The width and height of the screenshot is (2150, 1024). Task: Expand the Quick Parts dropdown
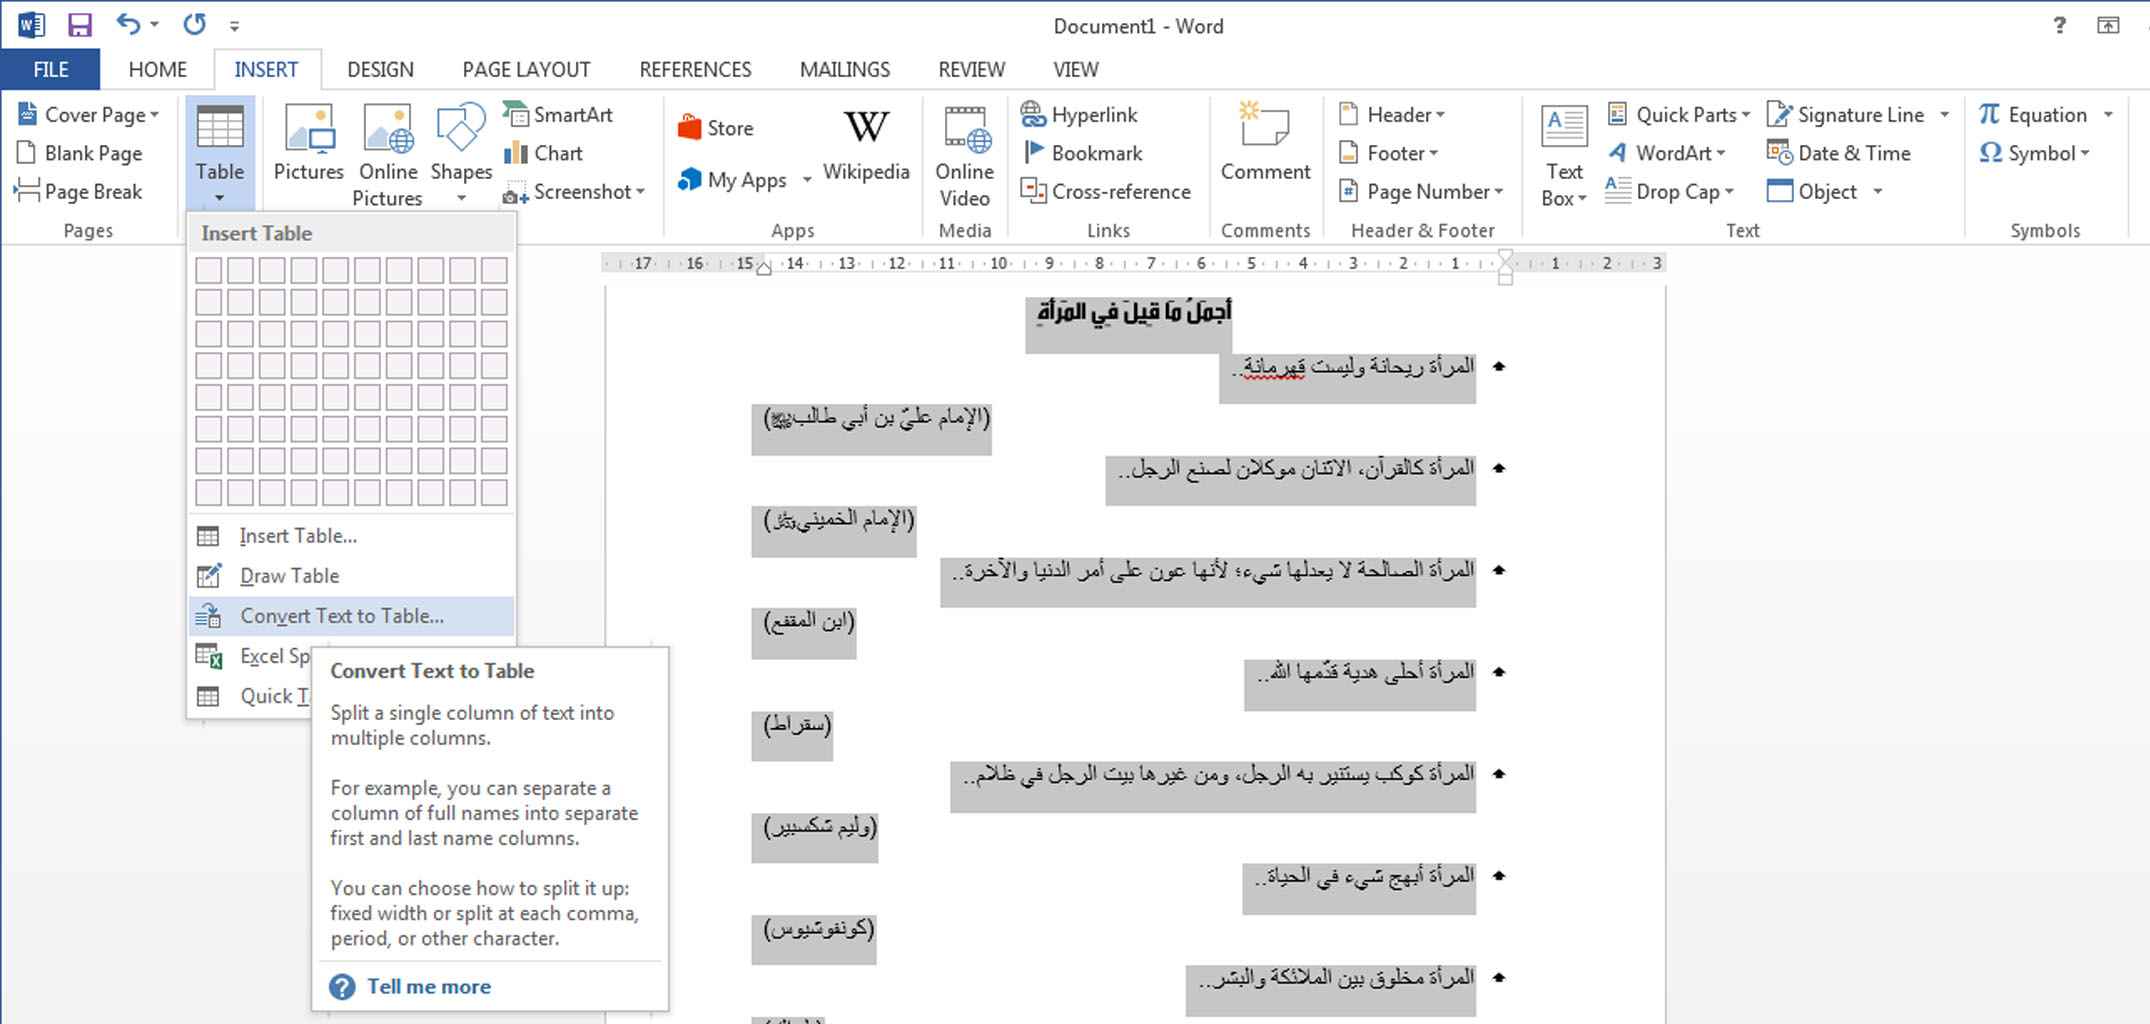click(1746, 115)
